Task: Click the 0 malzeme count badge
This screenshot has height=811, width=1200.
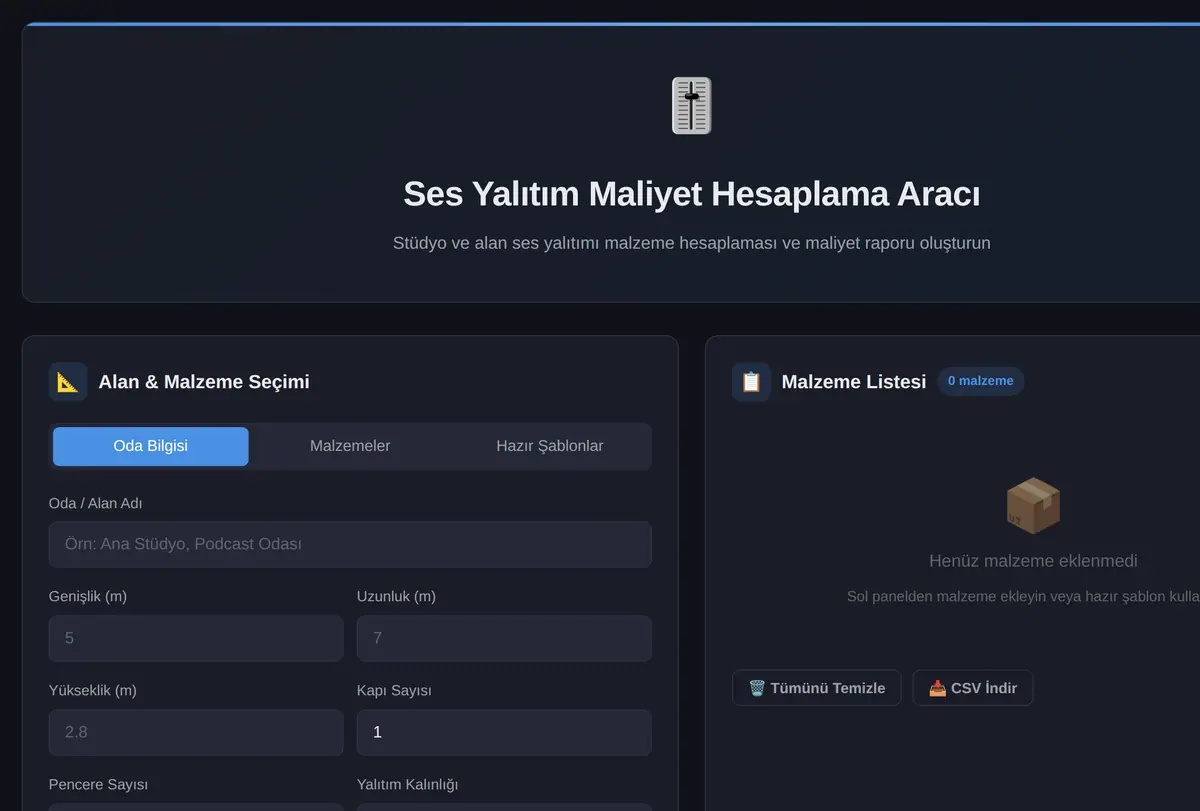Action: (x=981, y=381)
